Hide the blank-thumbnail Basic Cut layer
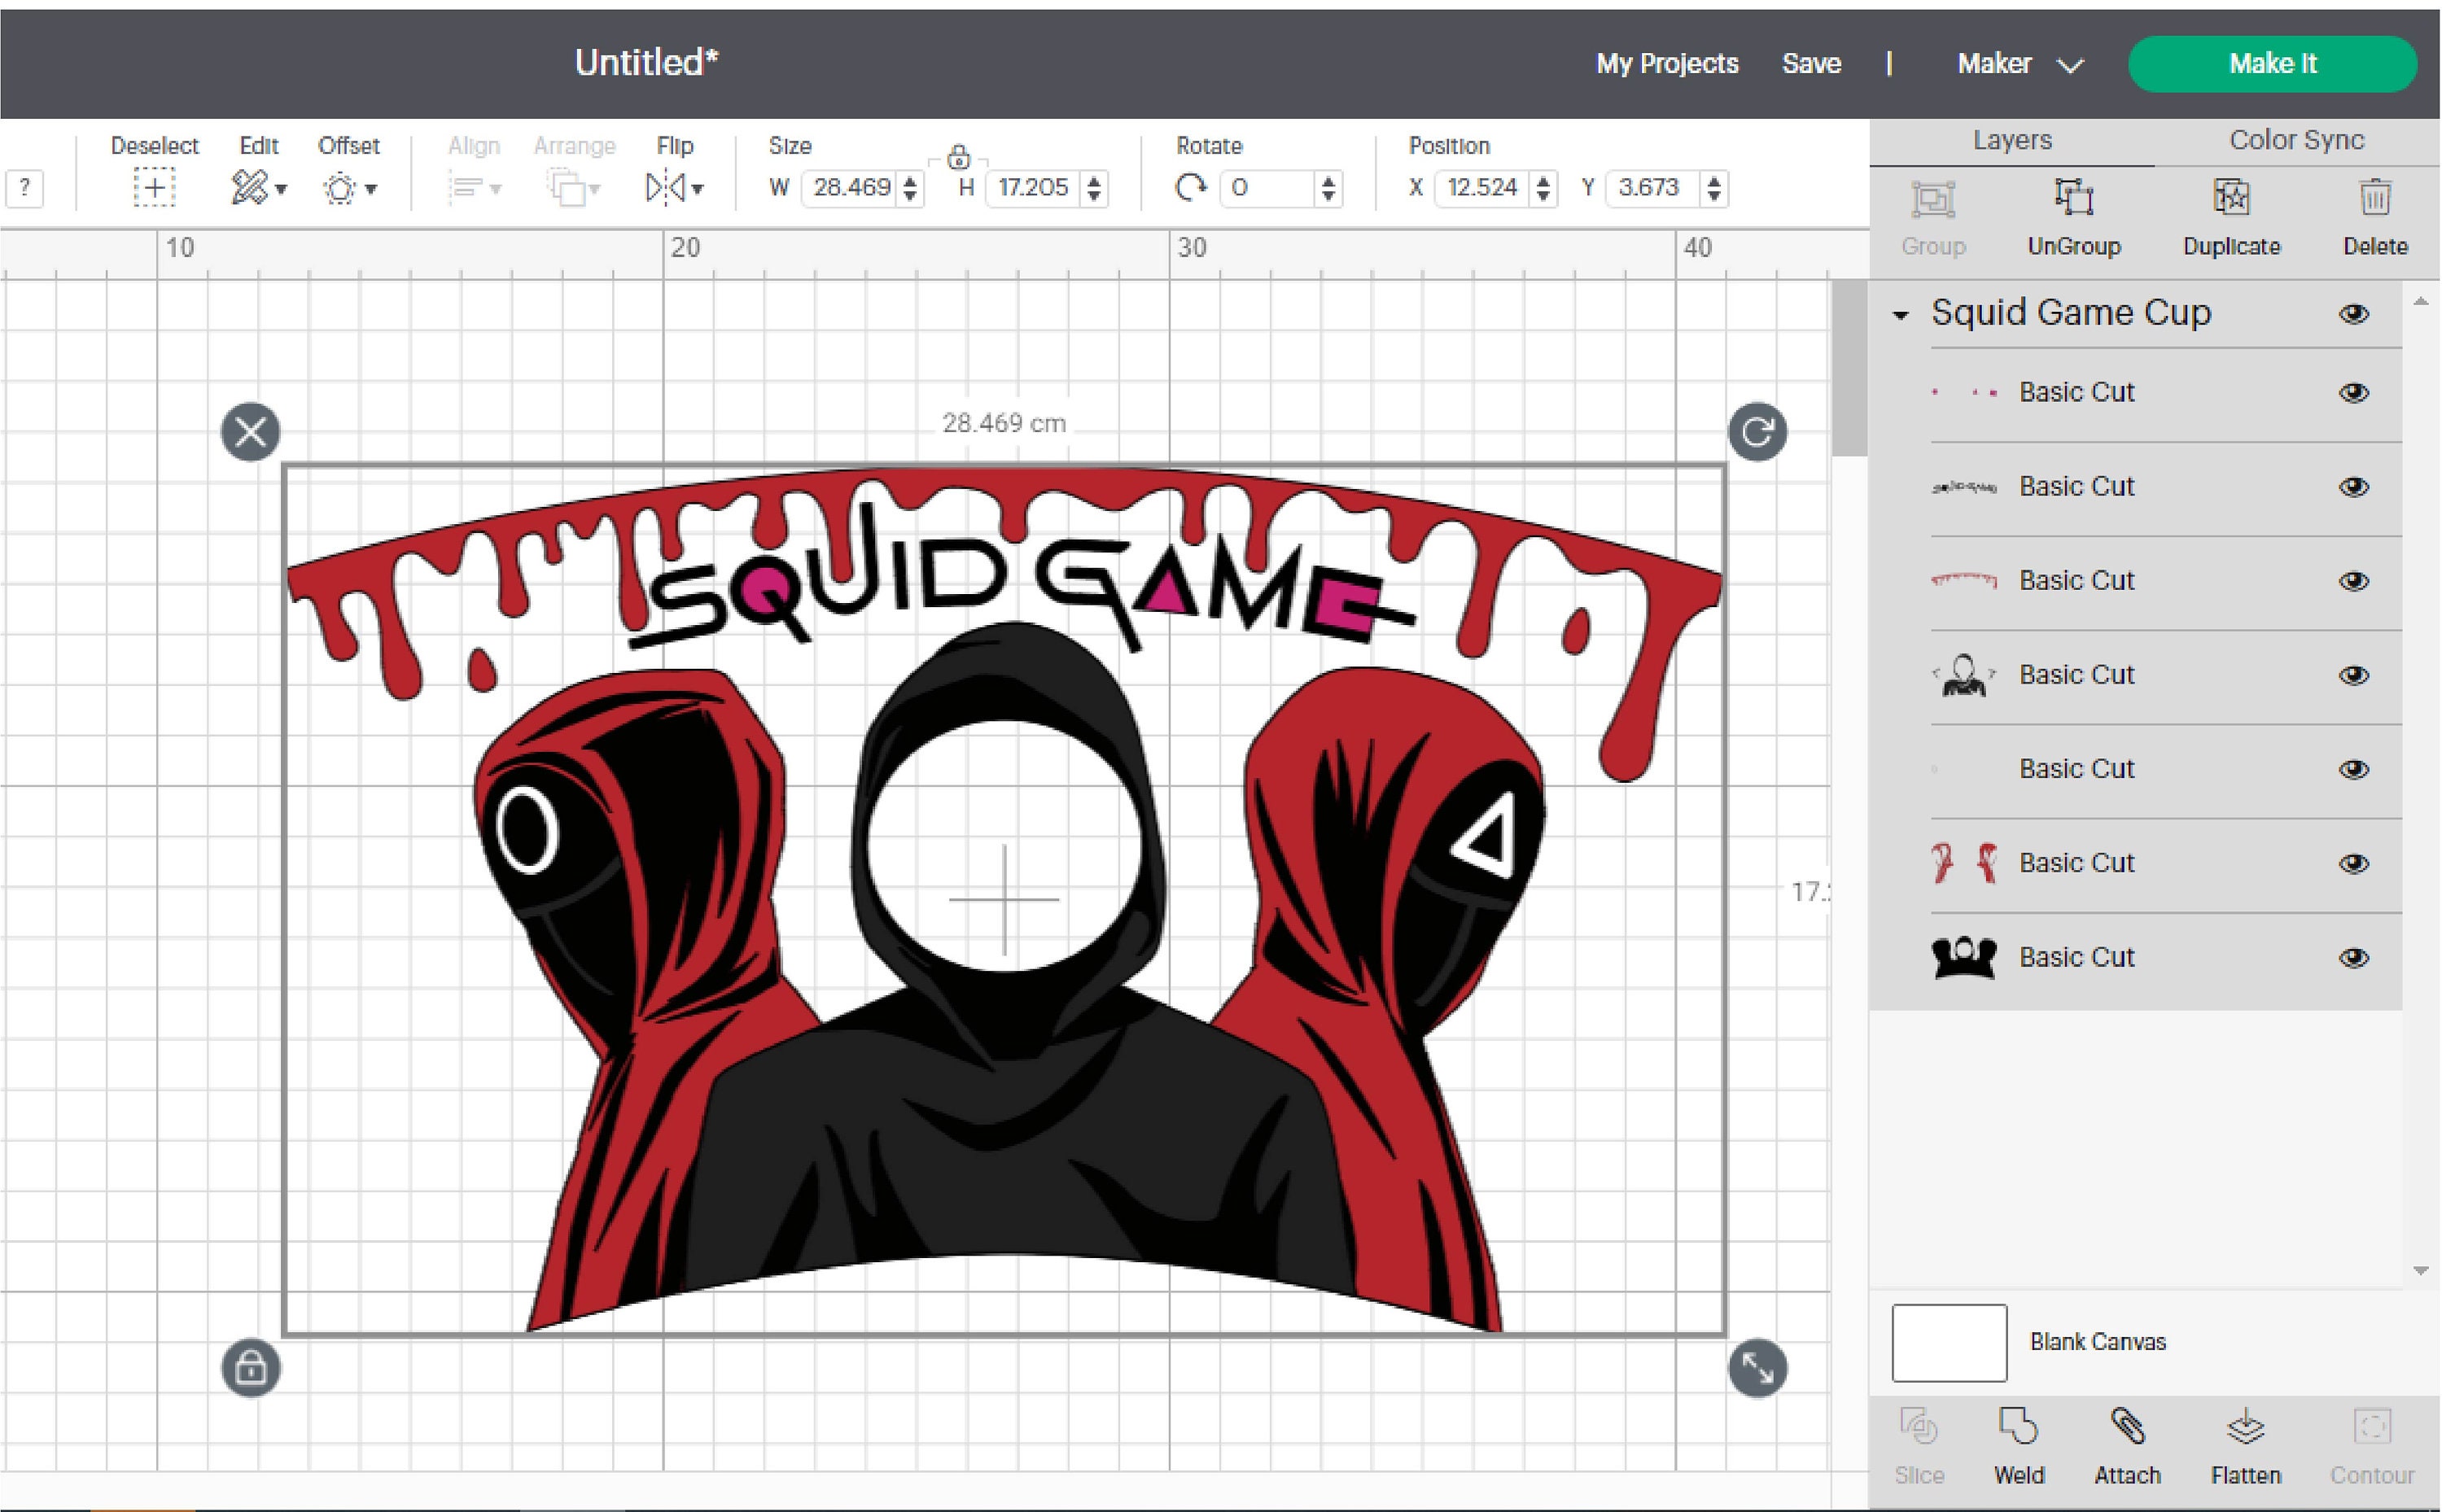The width and height of the screenshot is (2442, 1512). [x=2354, y=769]
